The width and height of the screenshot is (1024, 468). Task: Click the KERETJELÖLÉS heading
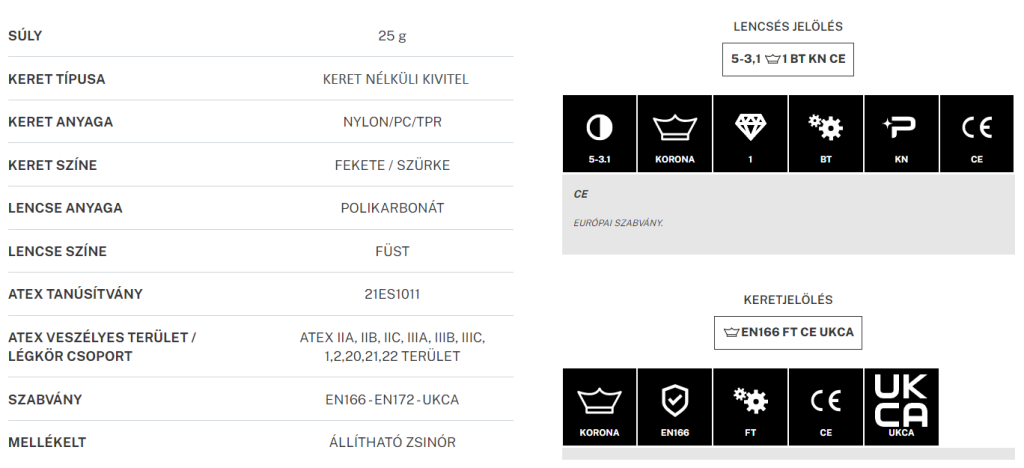point(788,299)
